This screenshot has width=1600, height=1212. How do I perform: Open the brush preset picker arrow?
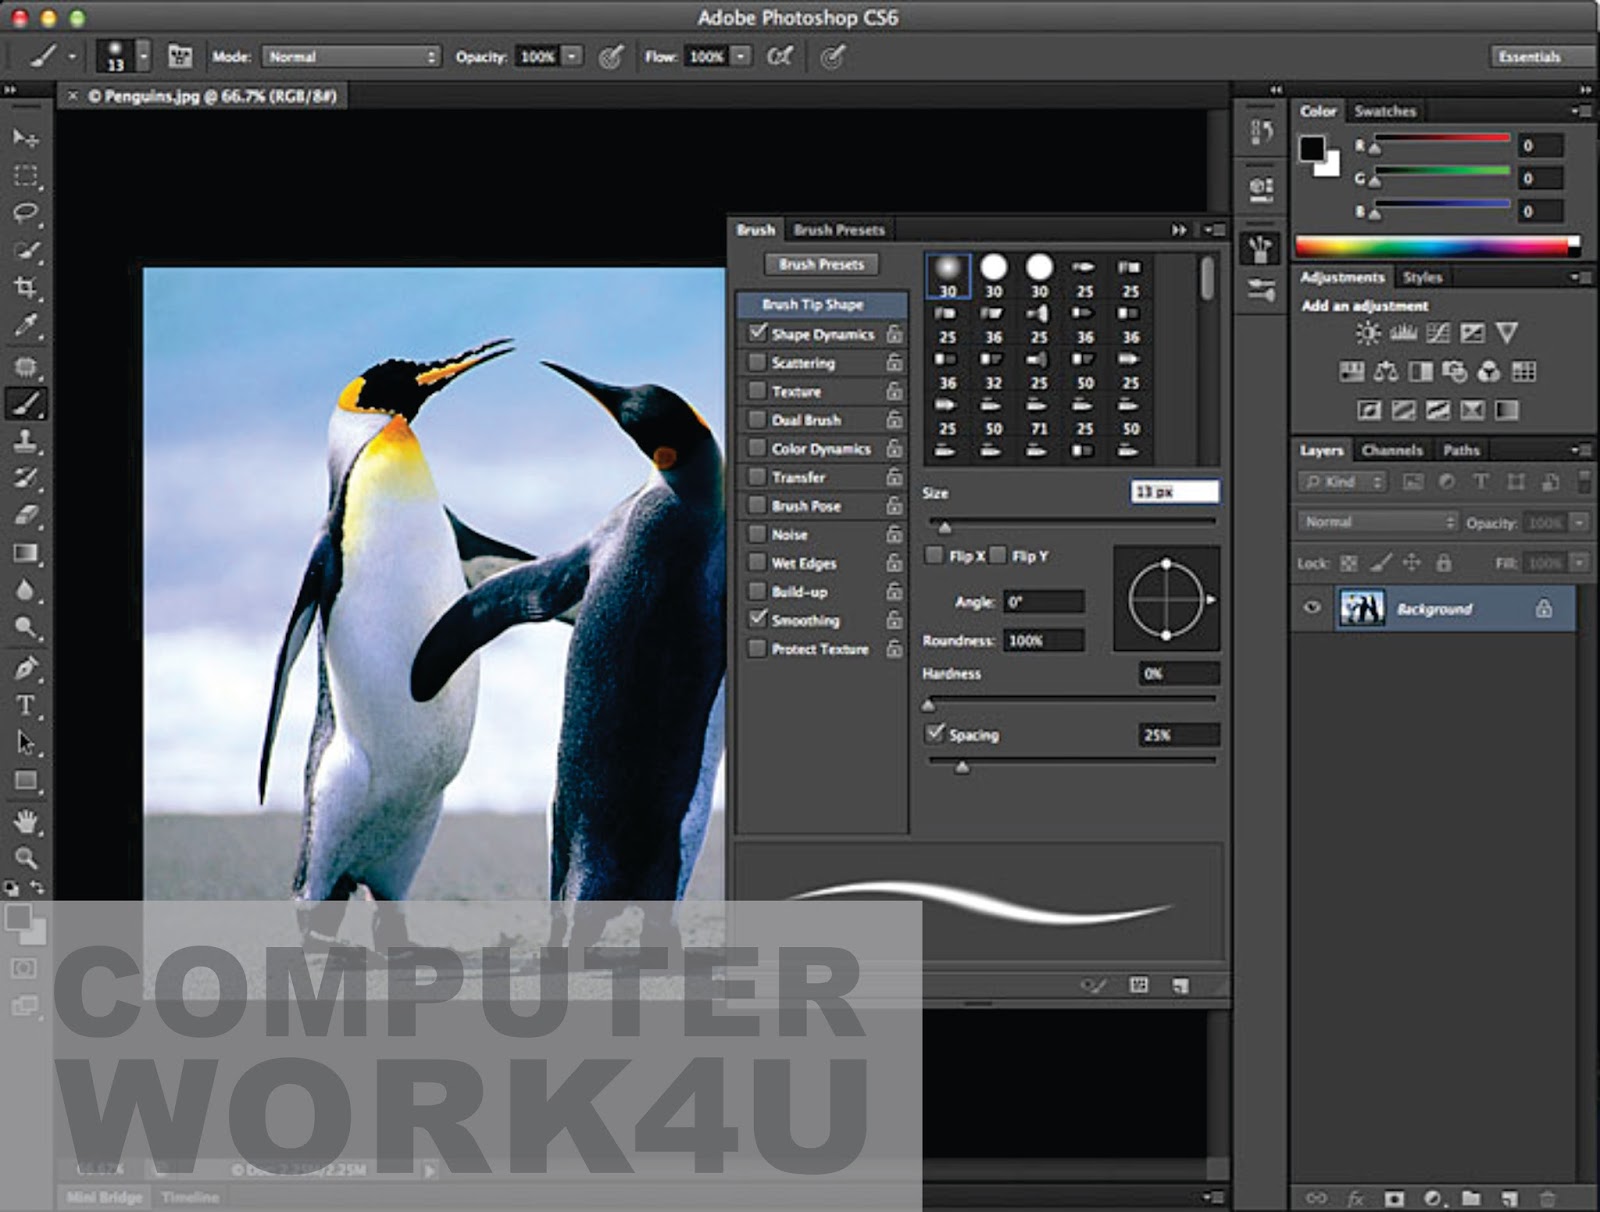click(143, 56)
